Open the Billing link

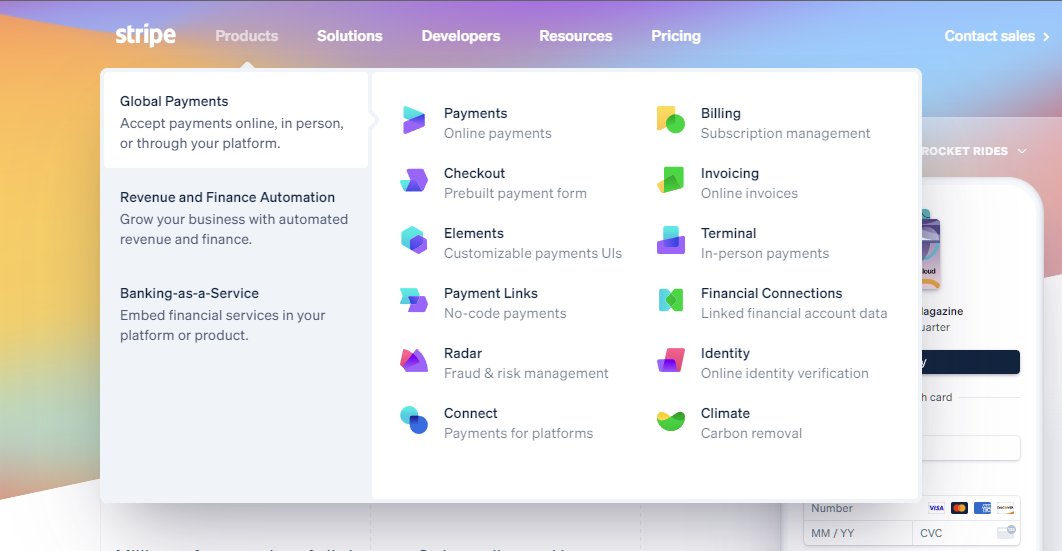pyautogui.click(x=721, y=113)
